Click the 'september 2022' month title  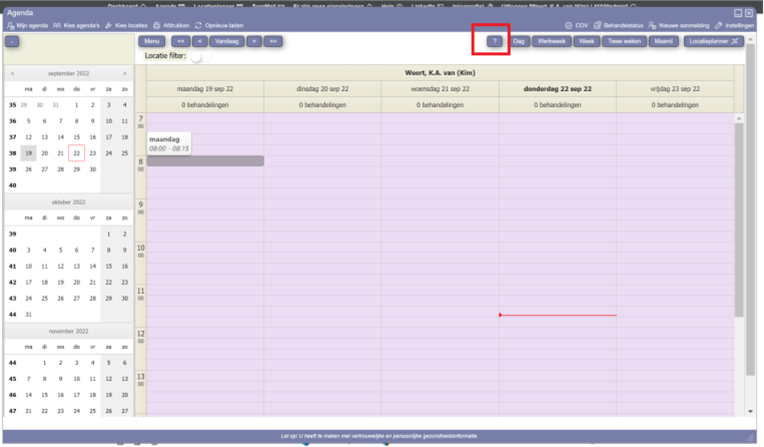coord(69,74)
